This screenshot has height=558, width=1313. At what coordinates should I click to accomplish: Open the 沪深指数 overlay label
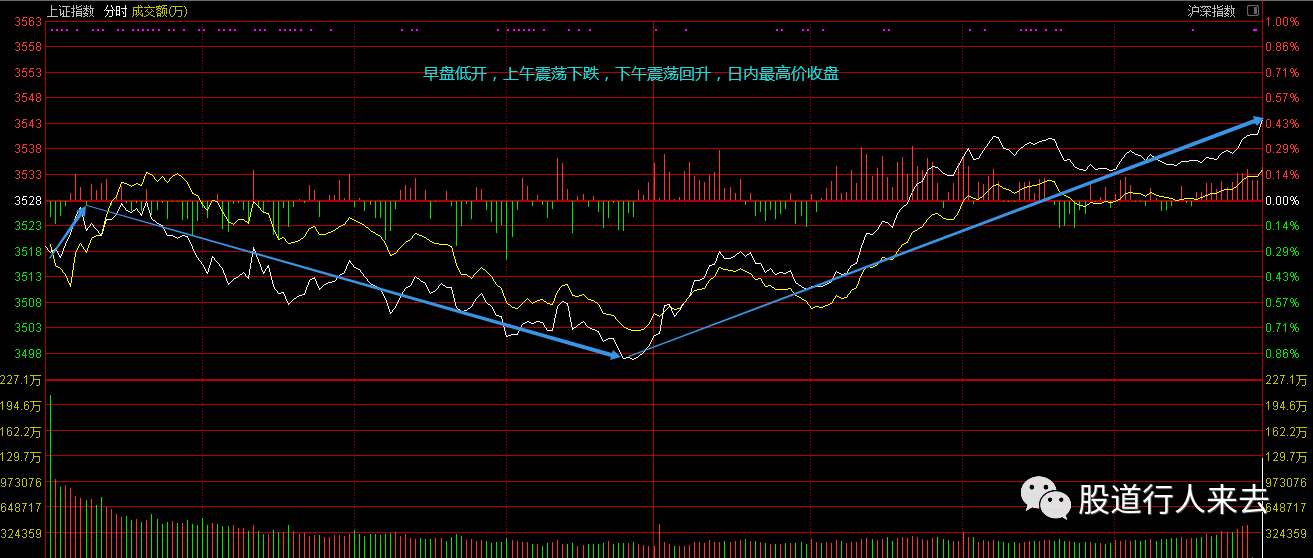click(x=1211, y=12)
